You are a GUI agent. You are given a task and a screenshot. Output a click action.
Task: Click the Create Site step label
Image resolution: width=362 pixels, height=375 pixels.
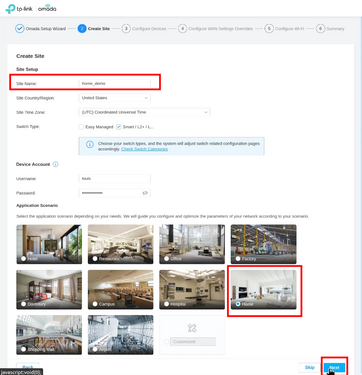[99, 29]
